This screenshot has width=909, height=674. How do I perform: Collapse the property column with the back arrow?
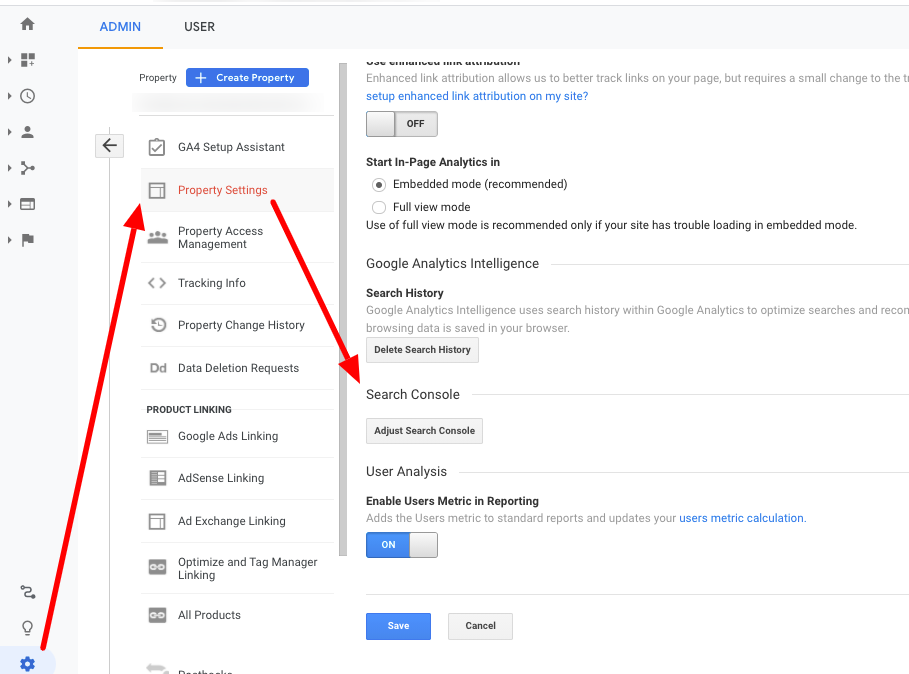pos(109,145)
